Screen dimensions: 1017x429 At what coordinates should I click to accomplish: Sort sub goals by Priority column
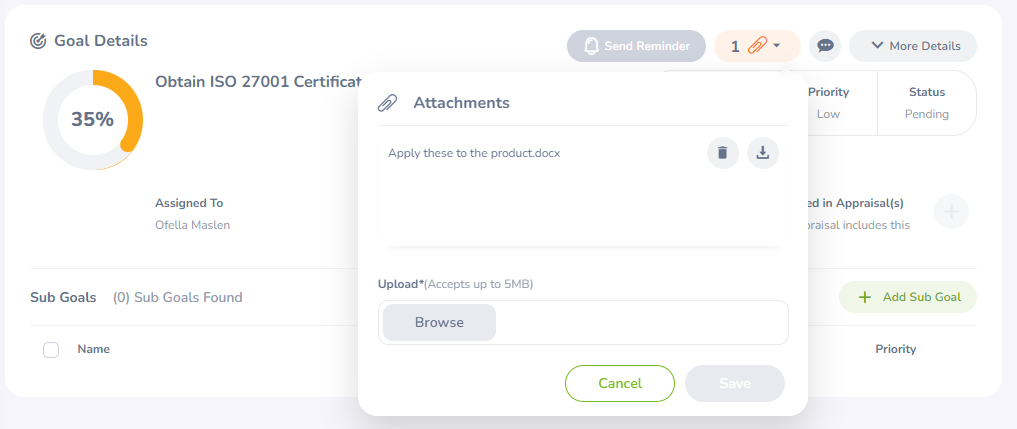[x=895, y=349]
